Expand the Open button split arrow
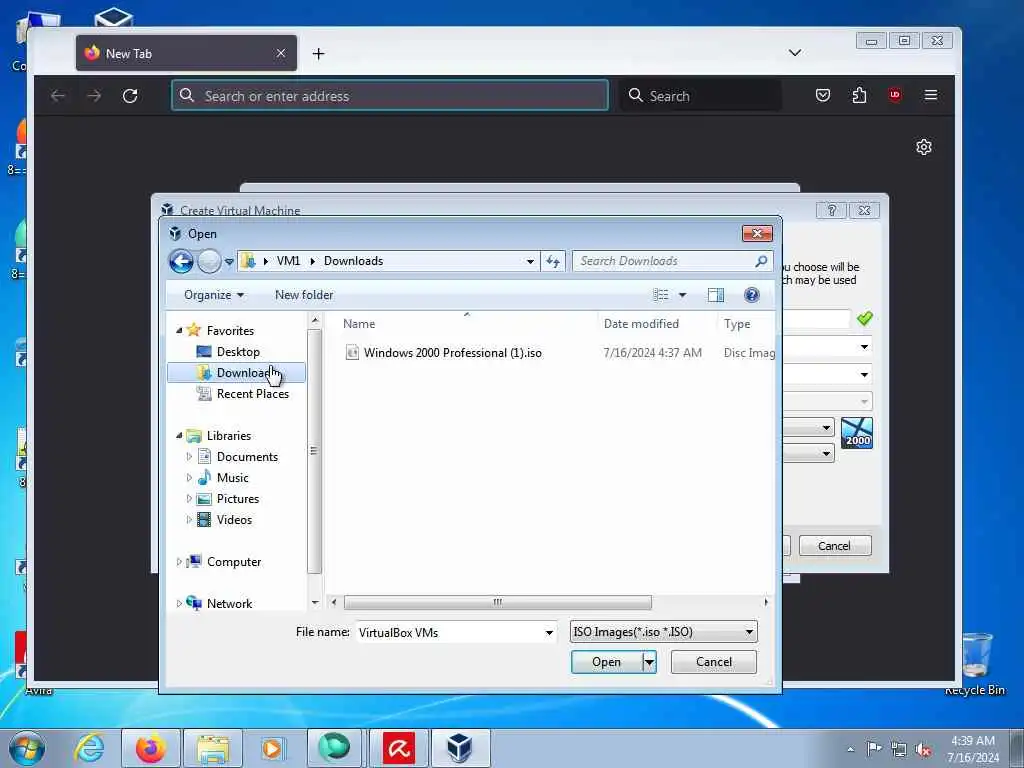 point(649,662)
